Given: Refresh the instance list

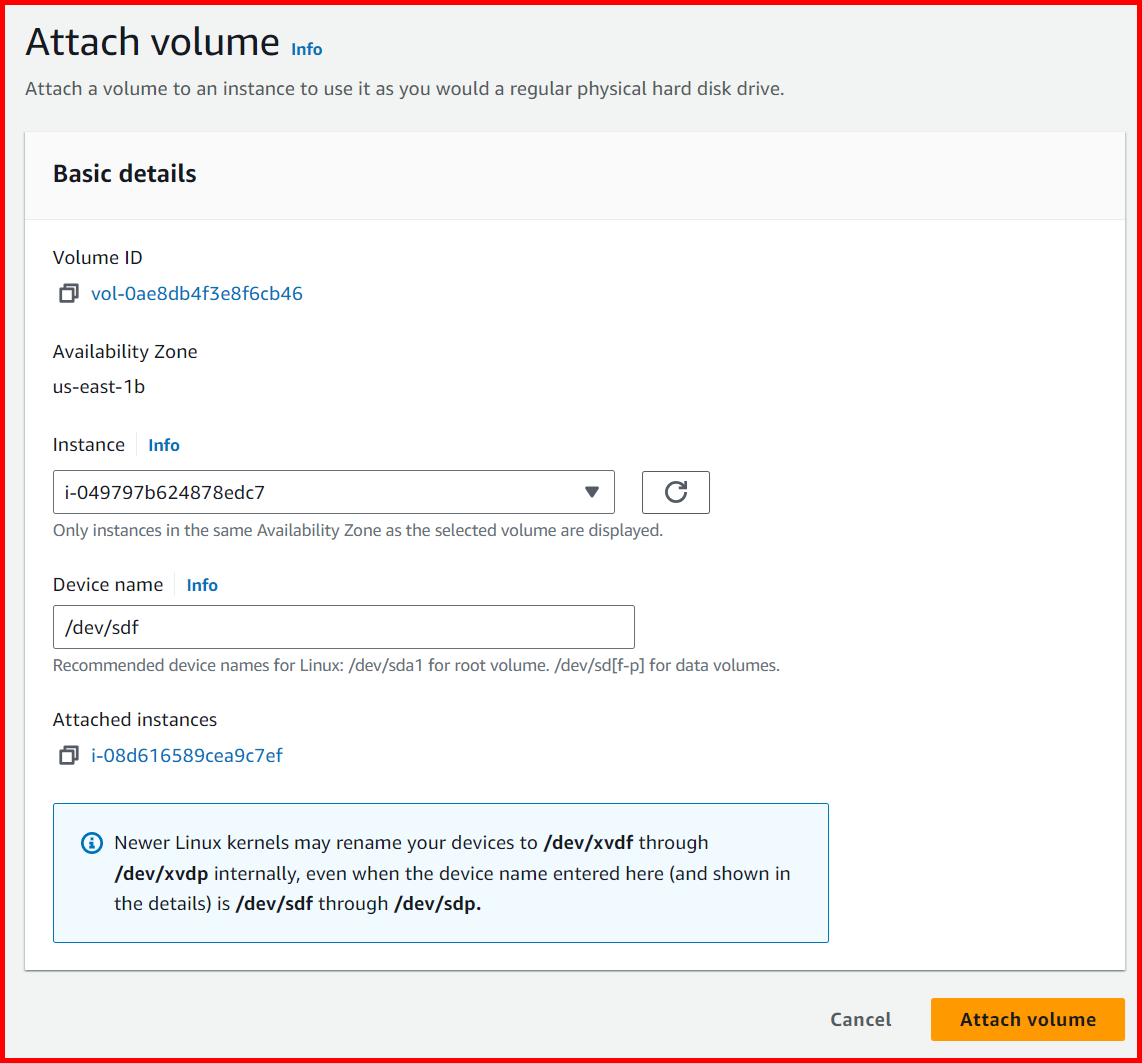Looking at the screenshot, I should coord(675,492).
